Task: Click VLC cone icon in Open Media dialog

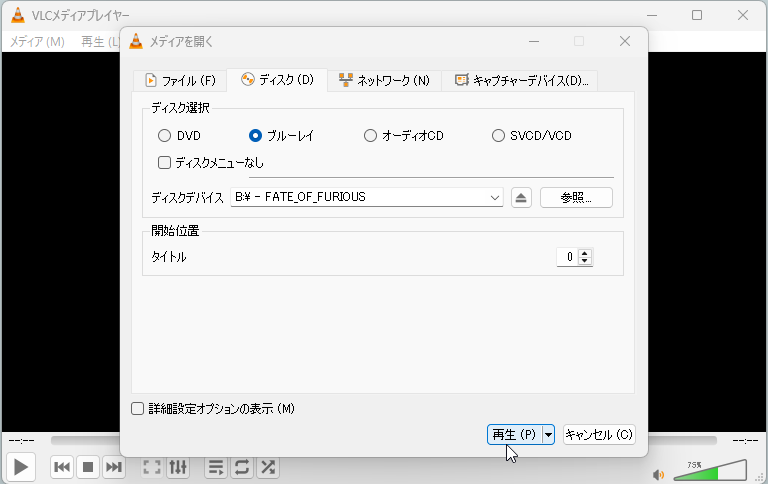Action: coord(136,42)
